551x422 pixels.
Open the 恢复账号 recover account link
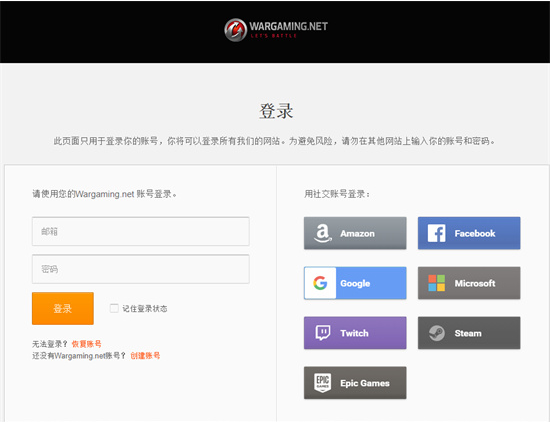(86, 344)
